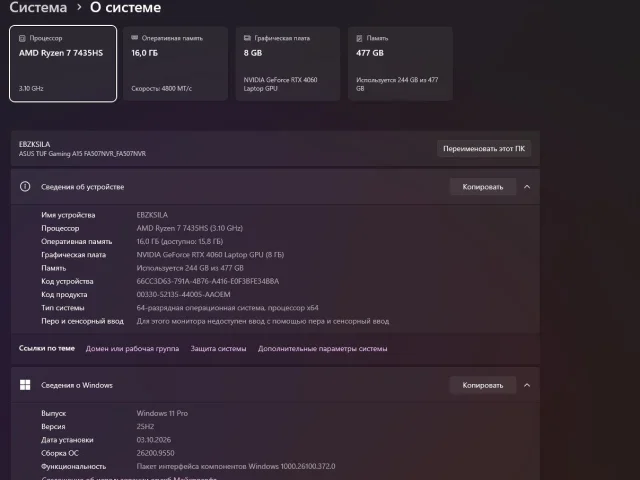Select device ID 66CC3D63-791A value
The width and height of the screenshot is (640, 480).
208,281
